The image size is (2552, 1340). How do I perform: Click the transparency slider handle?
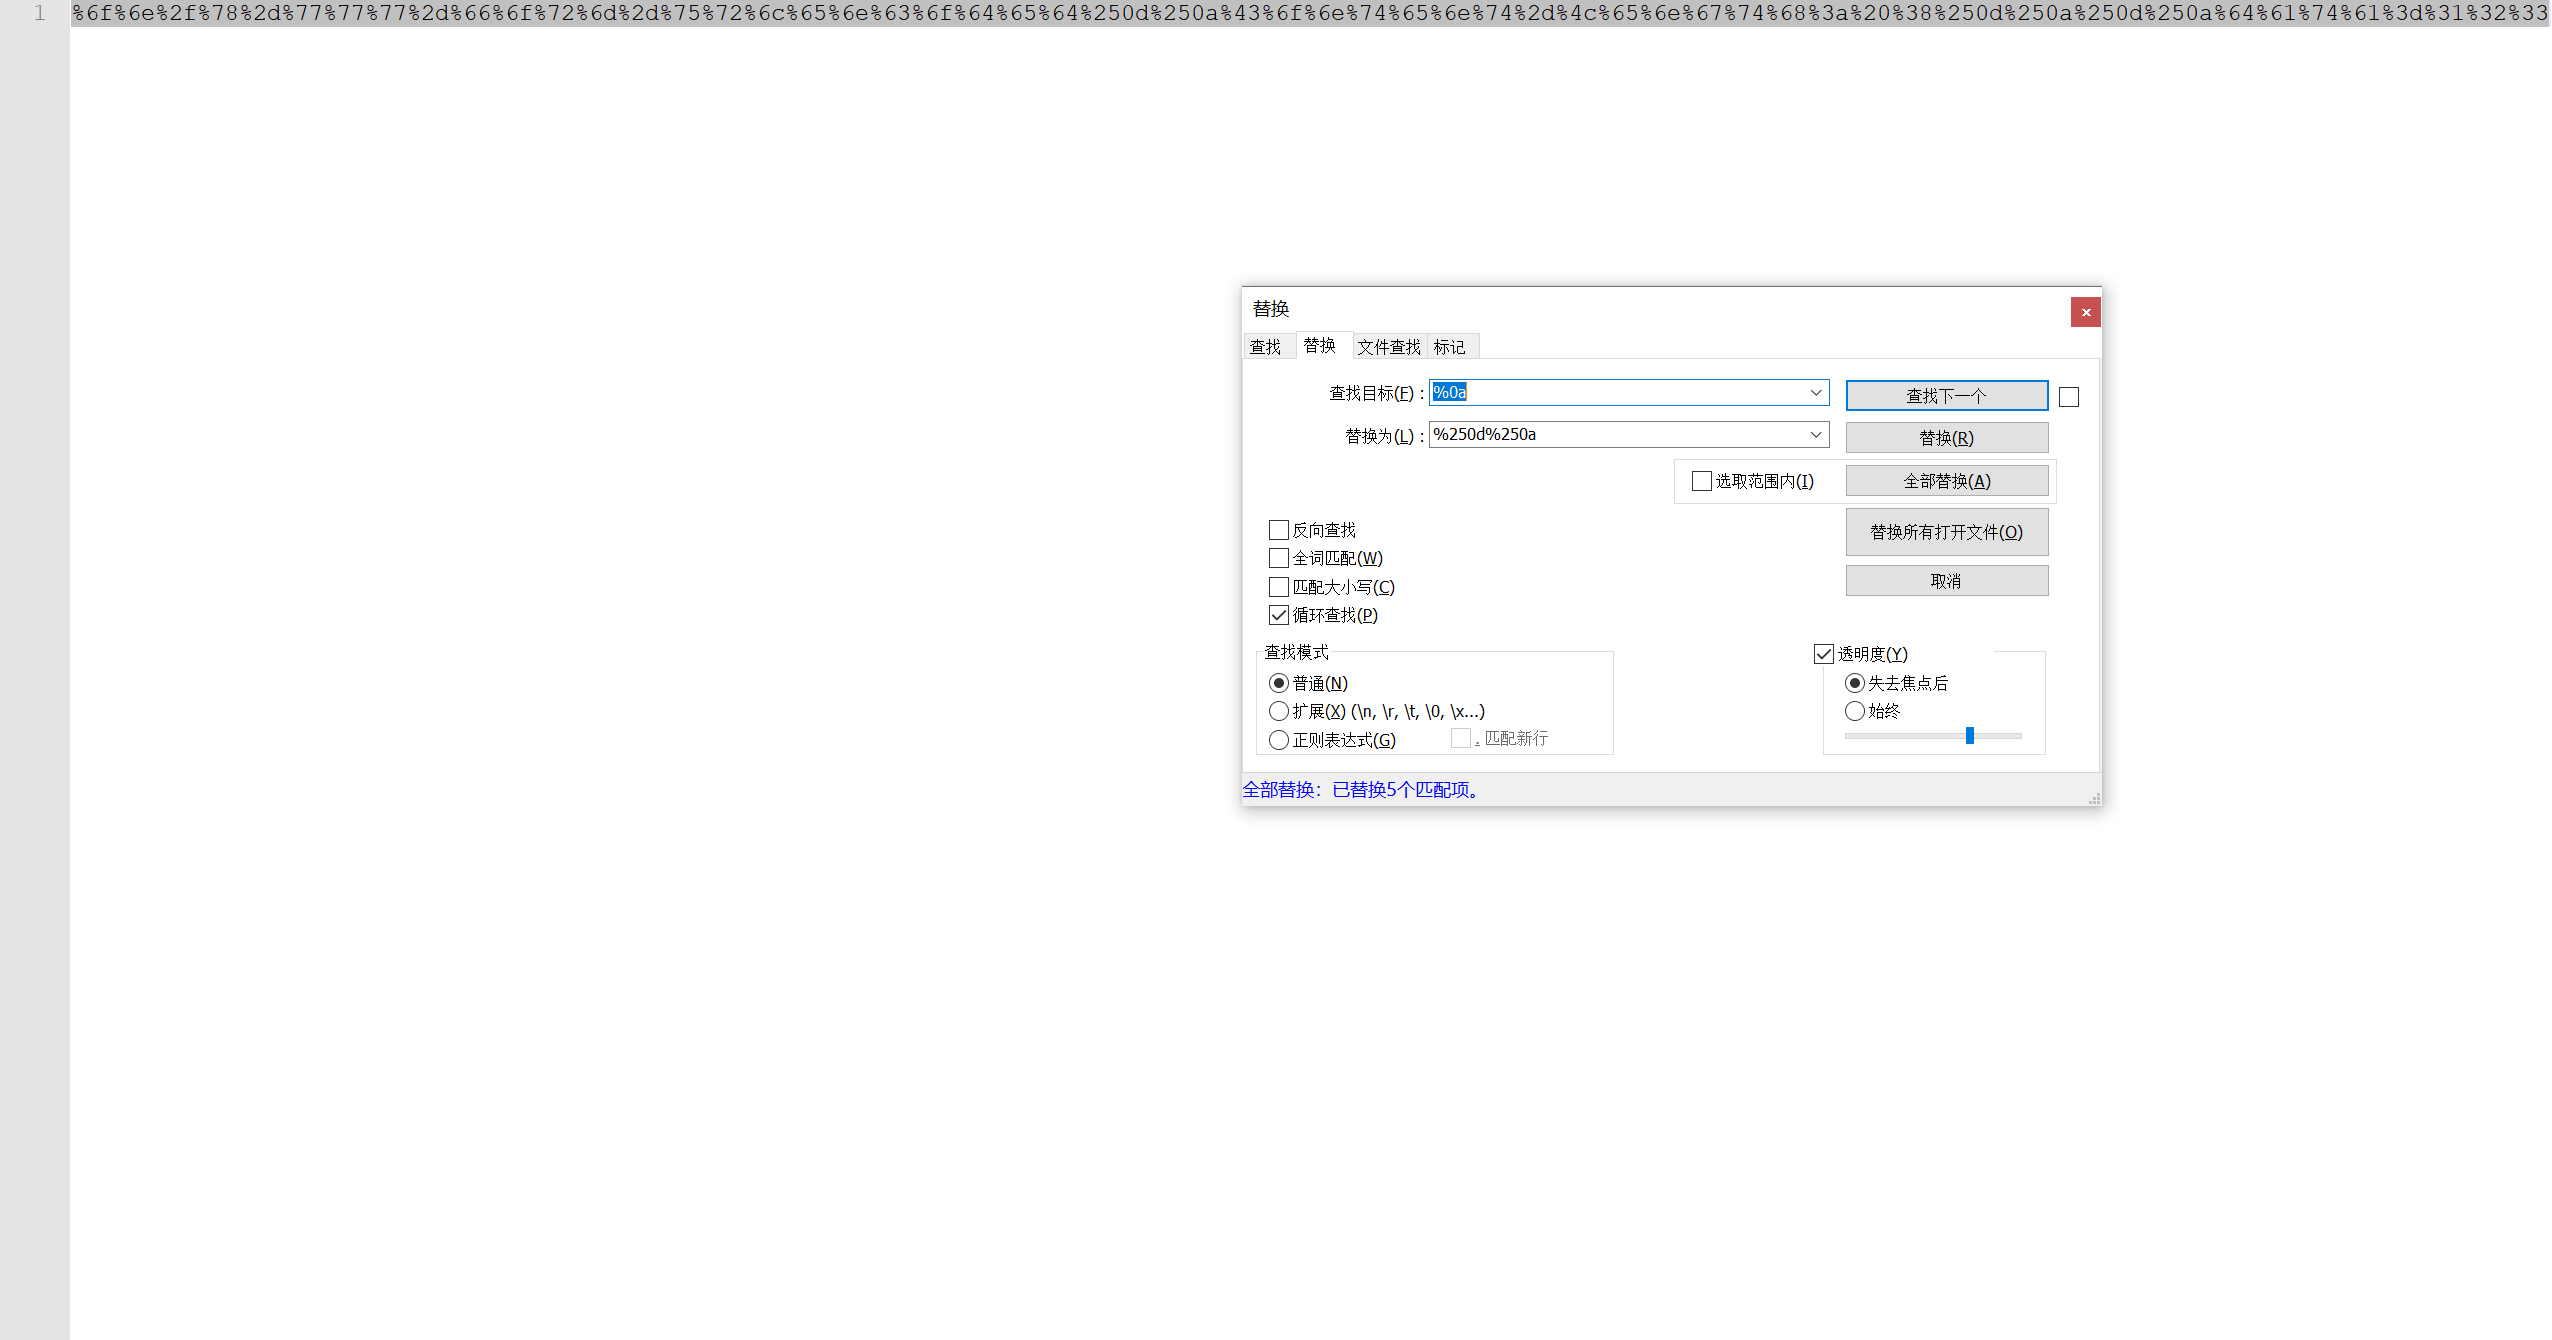(1969, 736)
